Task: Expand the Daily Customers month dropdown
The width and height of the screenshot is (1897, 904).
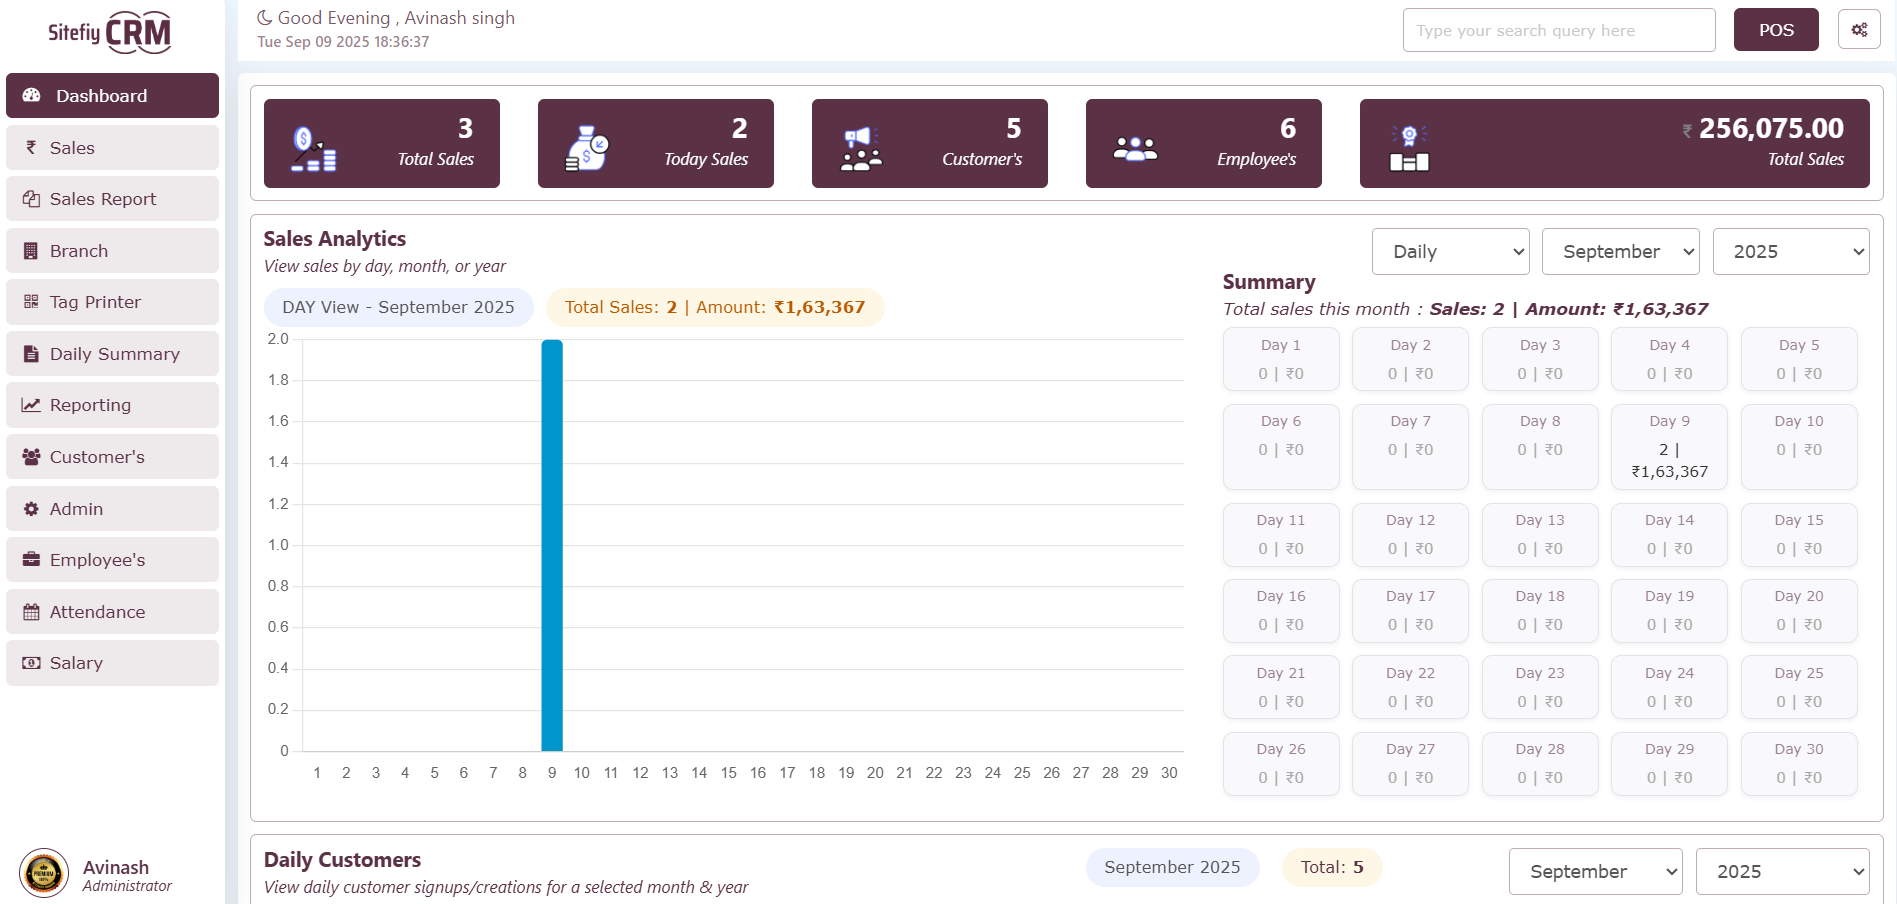Action: (1595, 872)
